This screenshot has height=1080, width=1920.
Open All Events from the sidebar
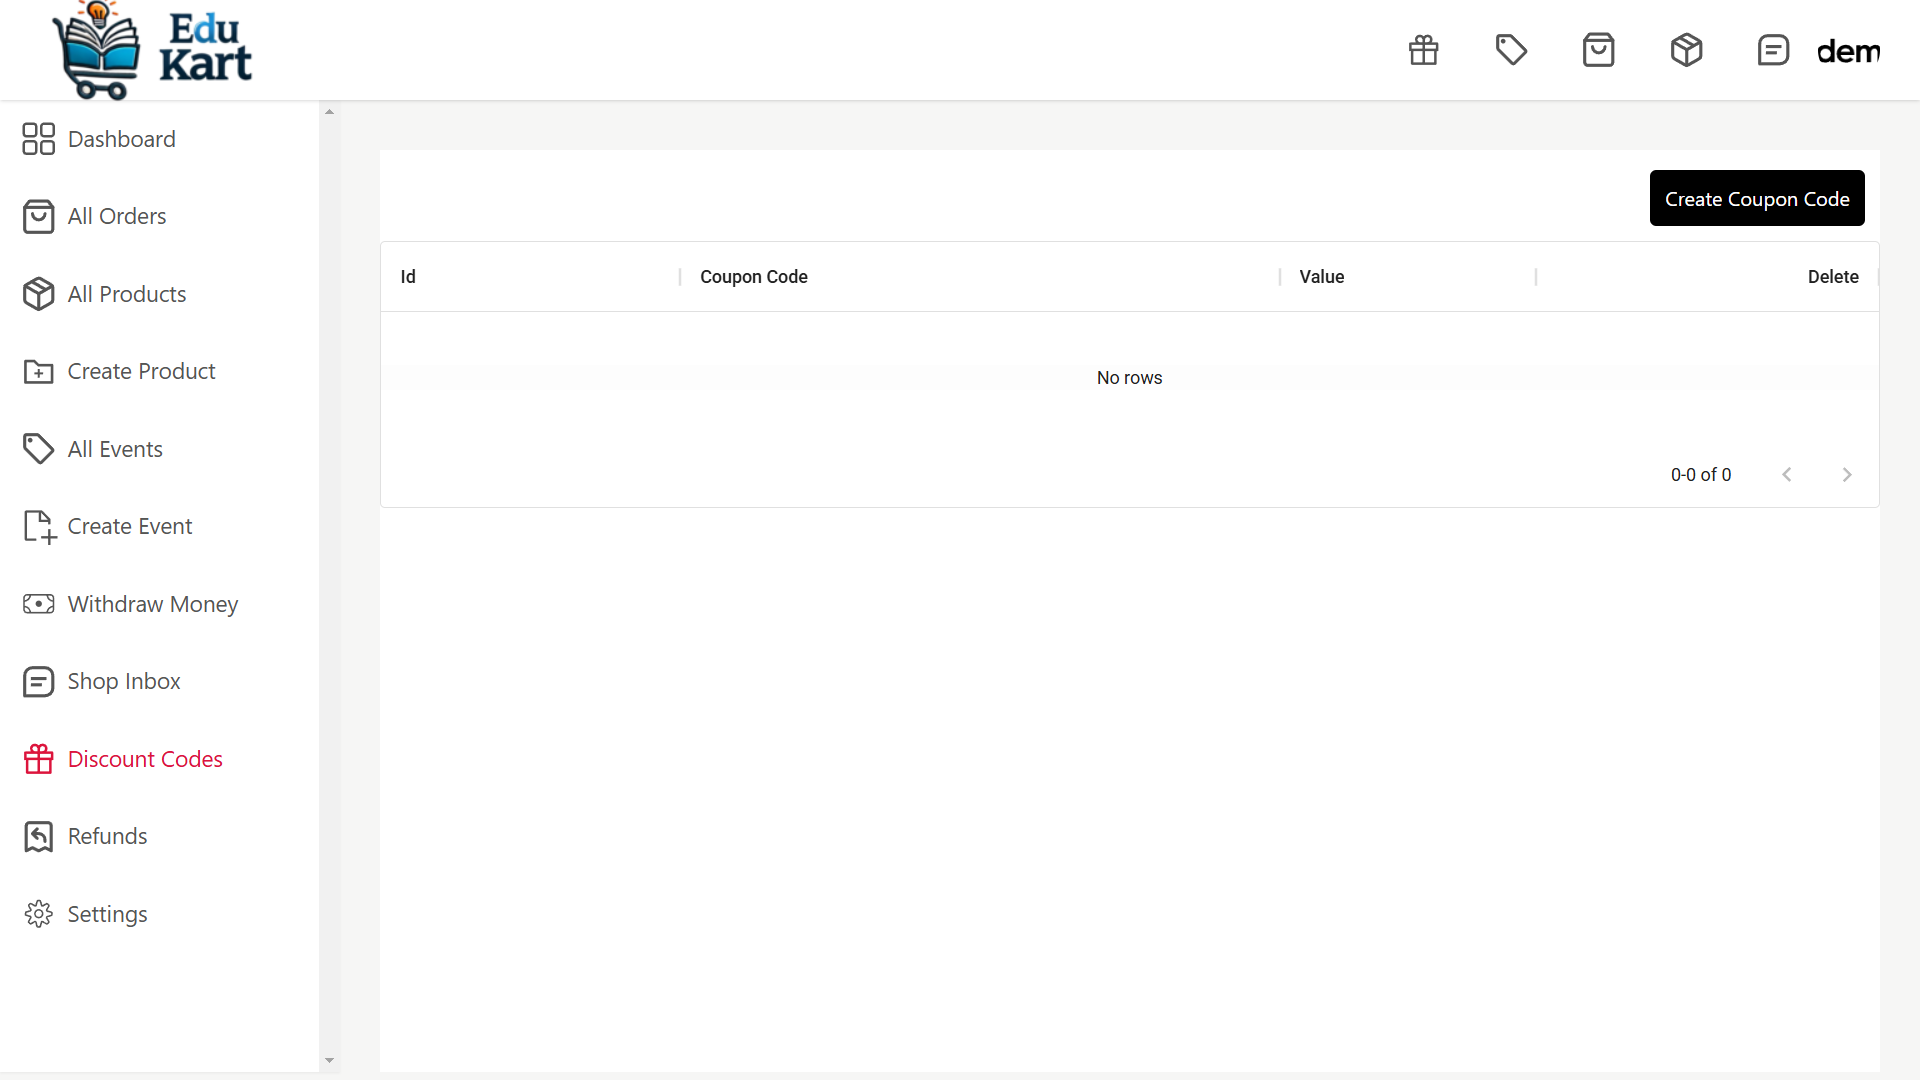115,449
